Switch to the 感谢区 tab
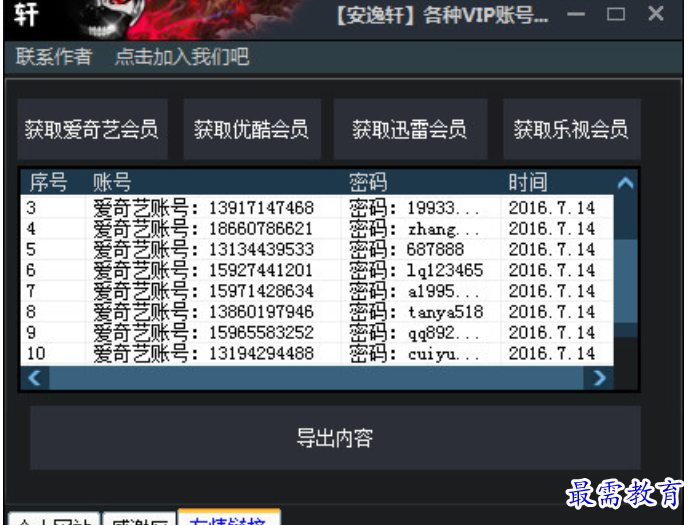 (x=139, y=520)
